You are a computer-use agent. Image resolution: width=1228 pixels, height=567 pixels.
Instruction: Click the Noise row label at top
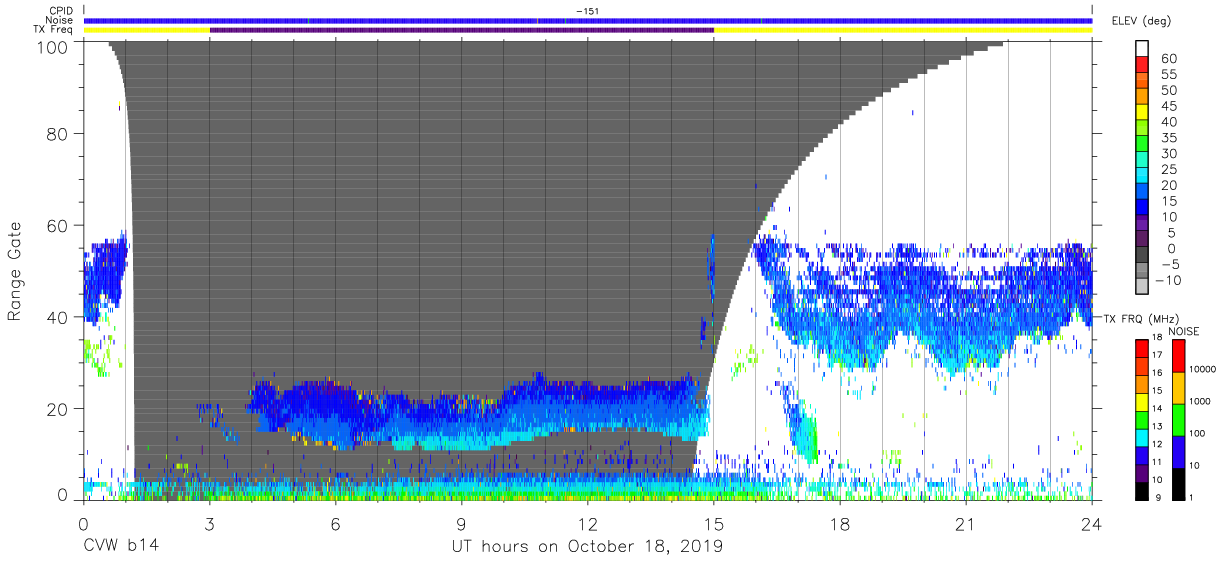pos(61,20)
